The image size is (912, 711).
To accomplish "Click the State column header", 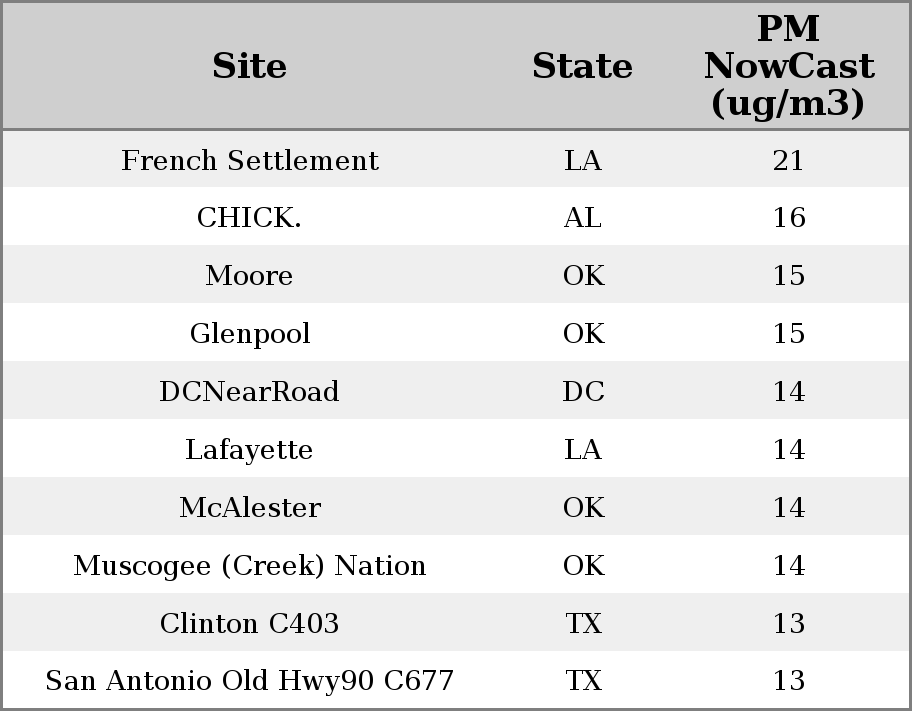I will tap(582, 66).
